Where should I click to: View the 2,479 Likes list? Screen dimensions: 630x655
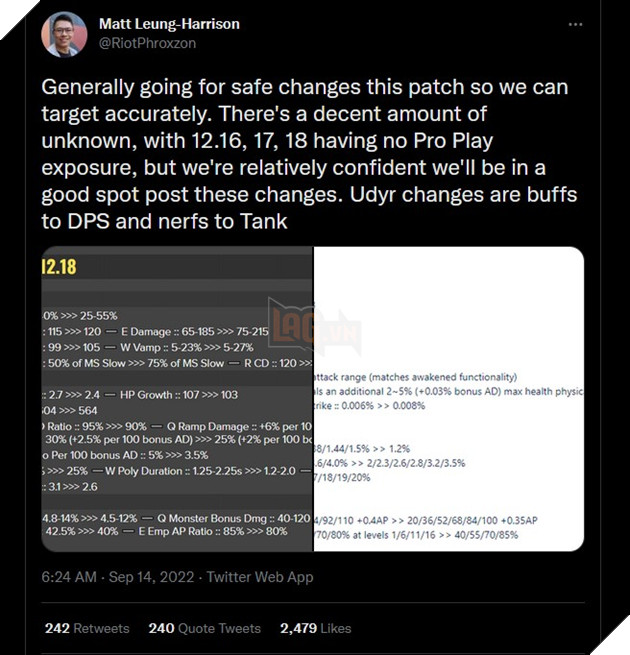tap(315, 628)
